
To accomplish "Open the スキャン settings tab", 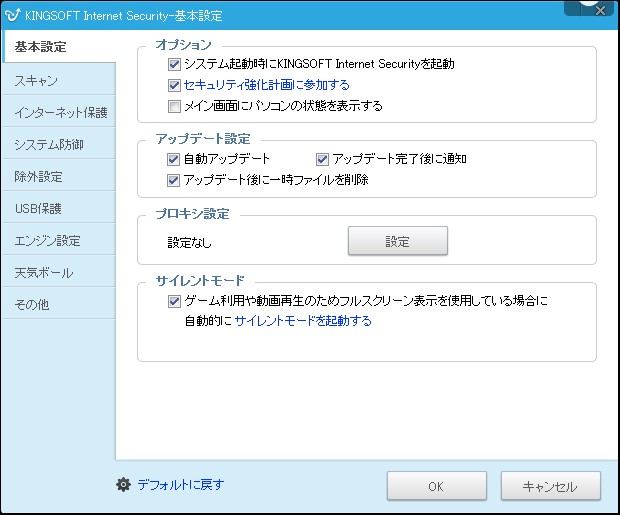I will pyautogui.click(x=59, y=80).
